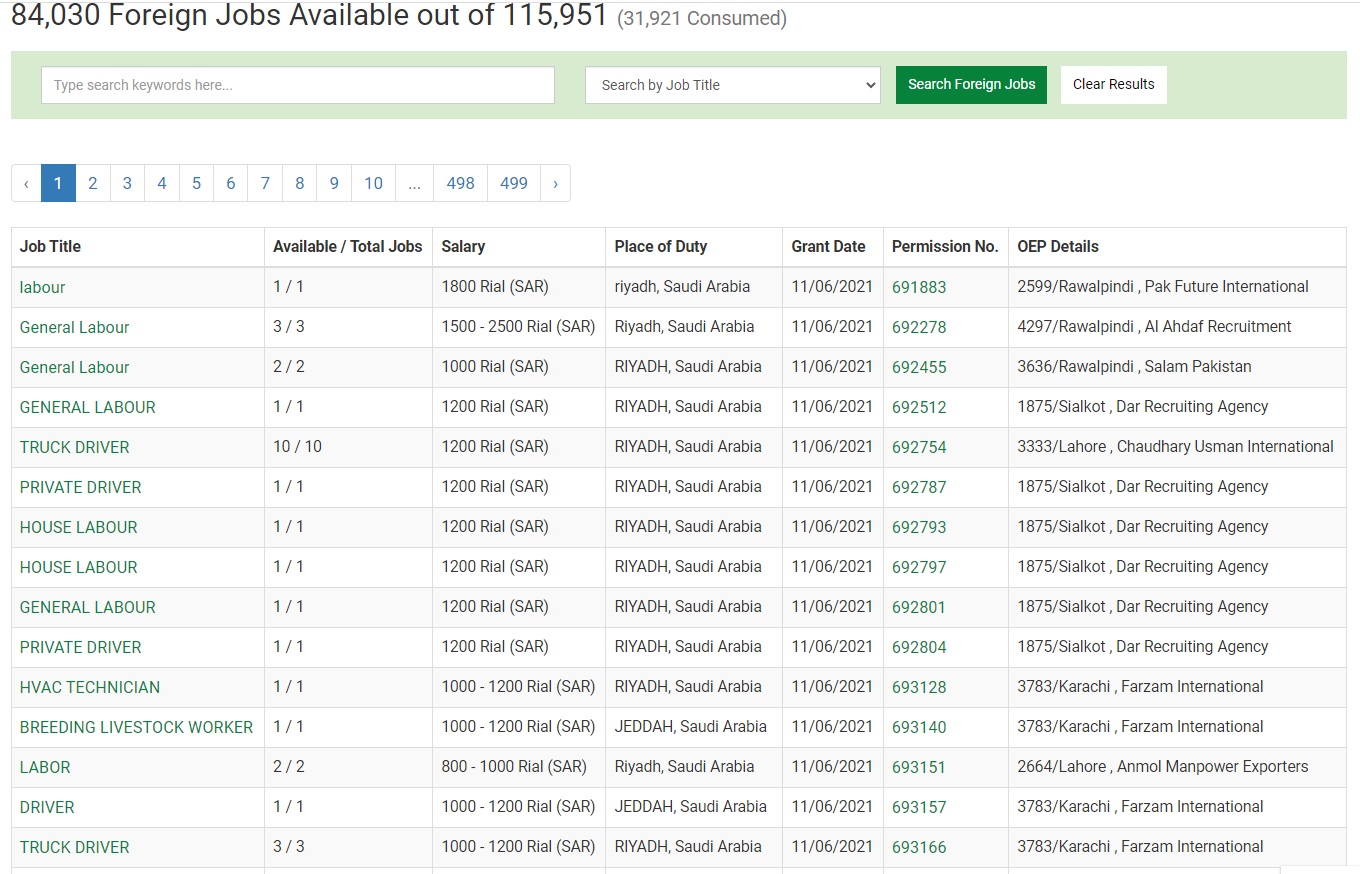Select page 8 in pagination

point(300,183)
